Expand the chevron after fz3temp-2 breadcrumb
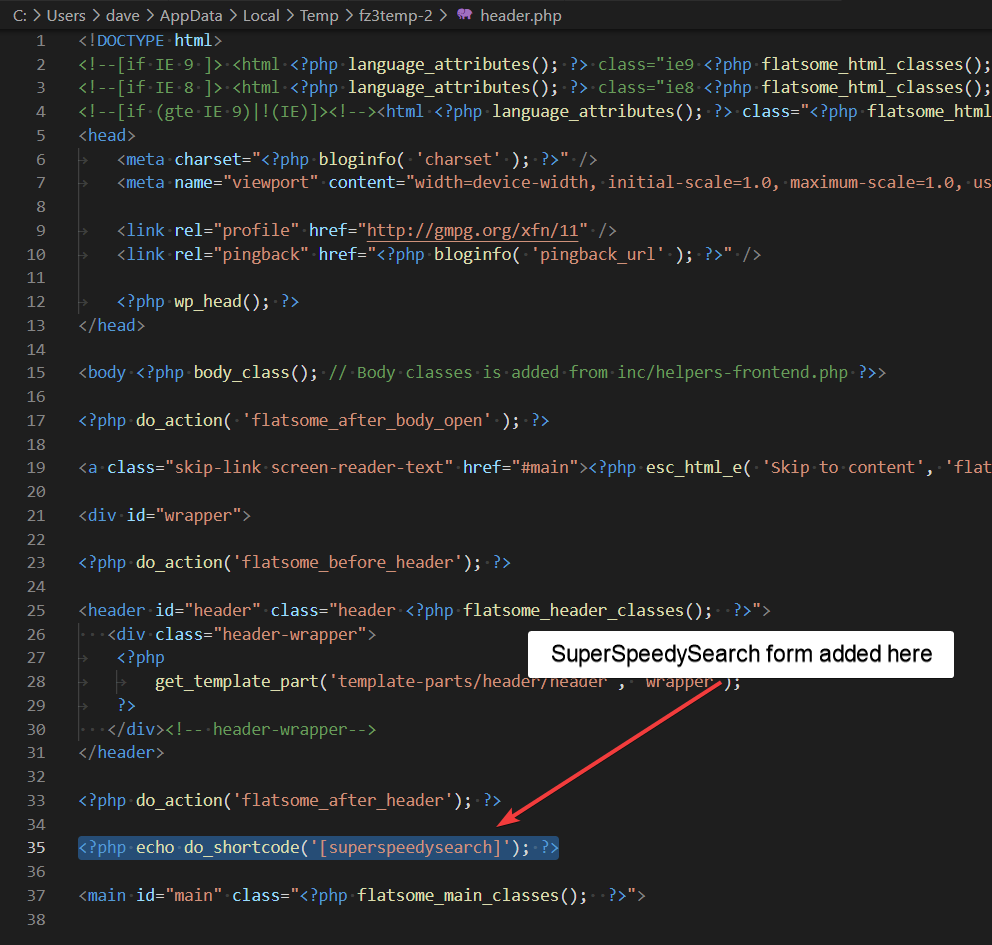The height and width of the screenshot is (945, 992). click(443, 16)
